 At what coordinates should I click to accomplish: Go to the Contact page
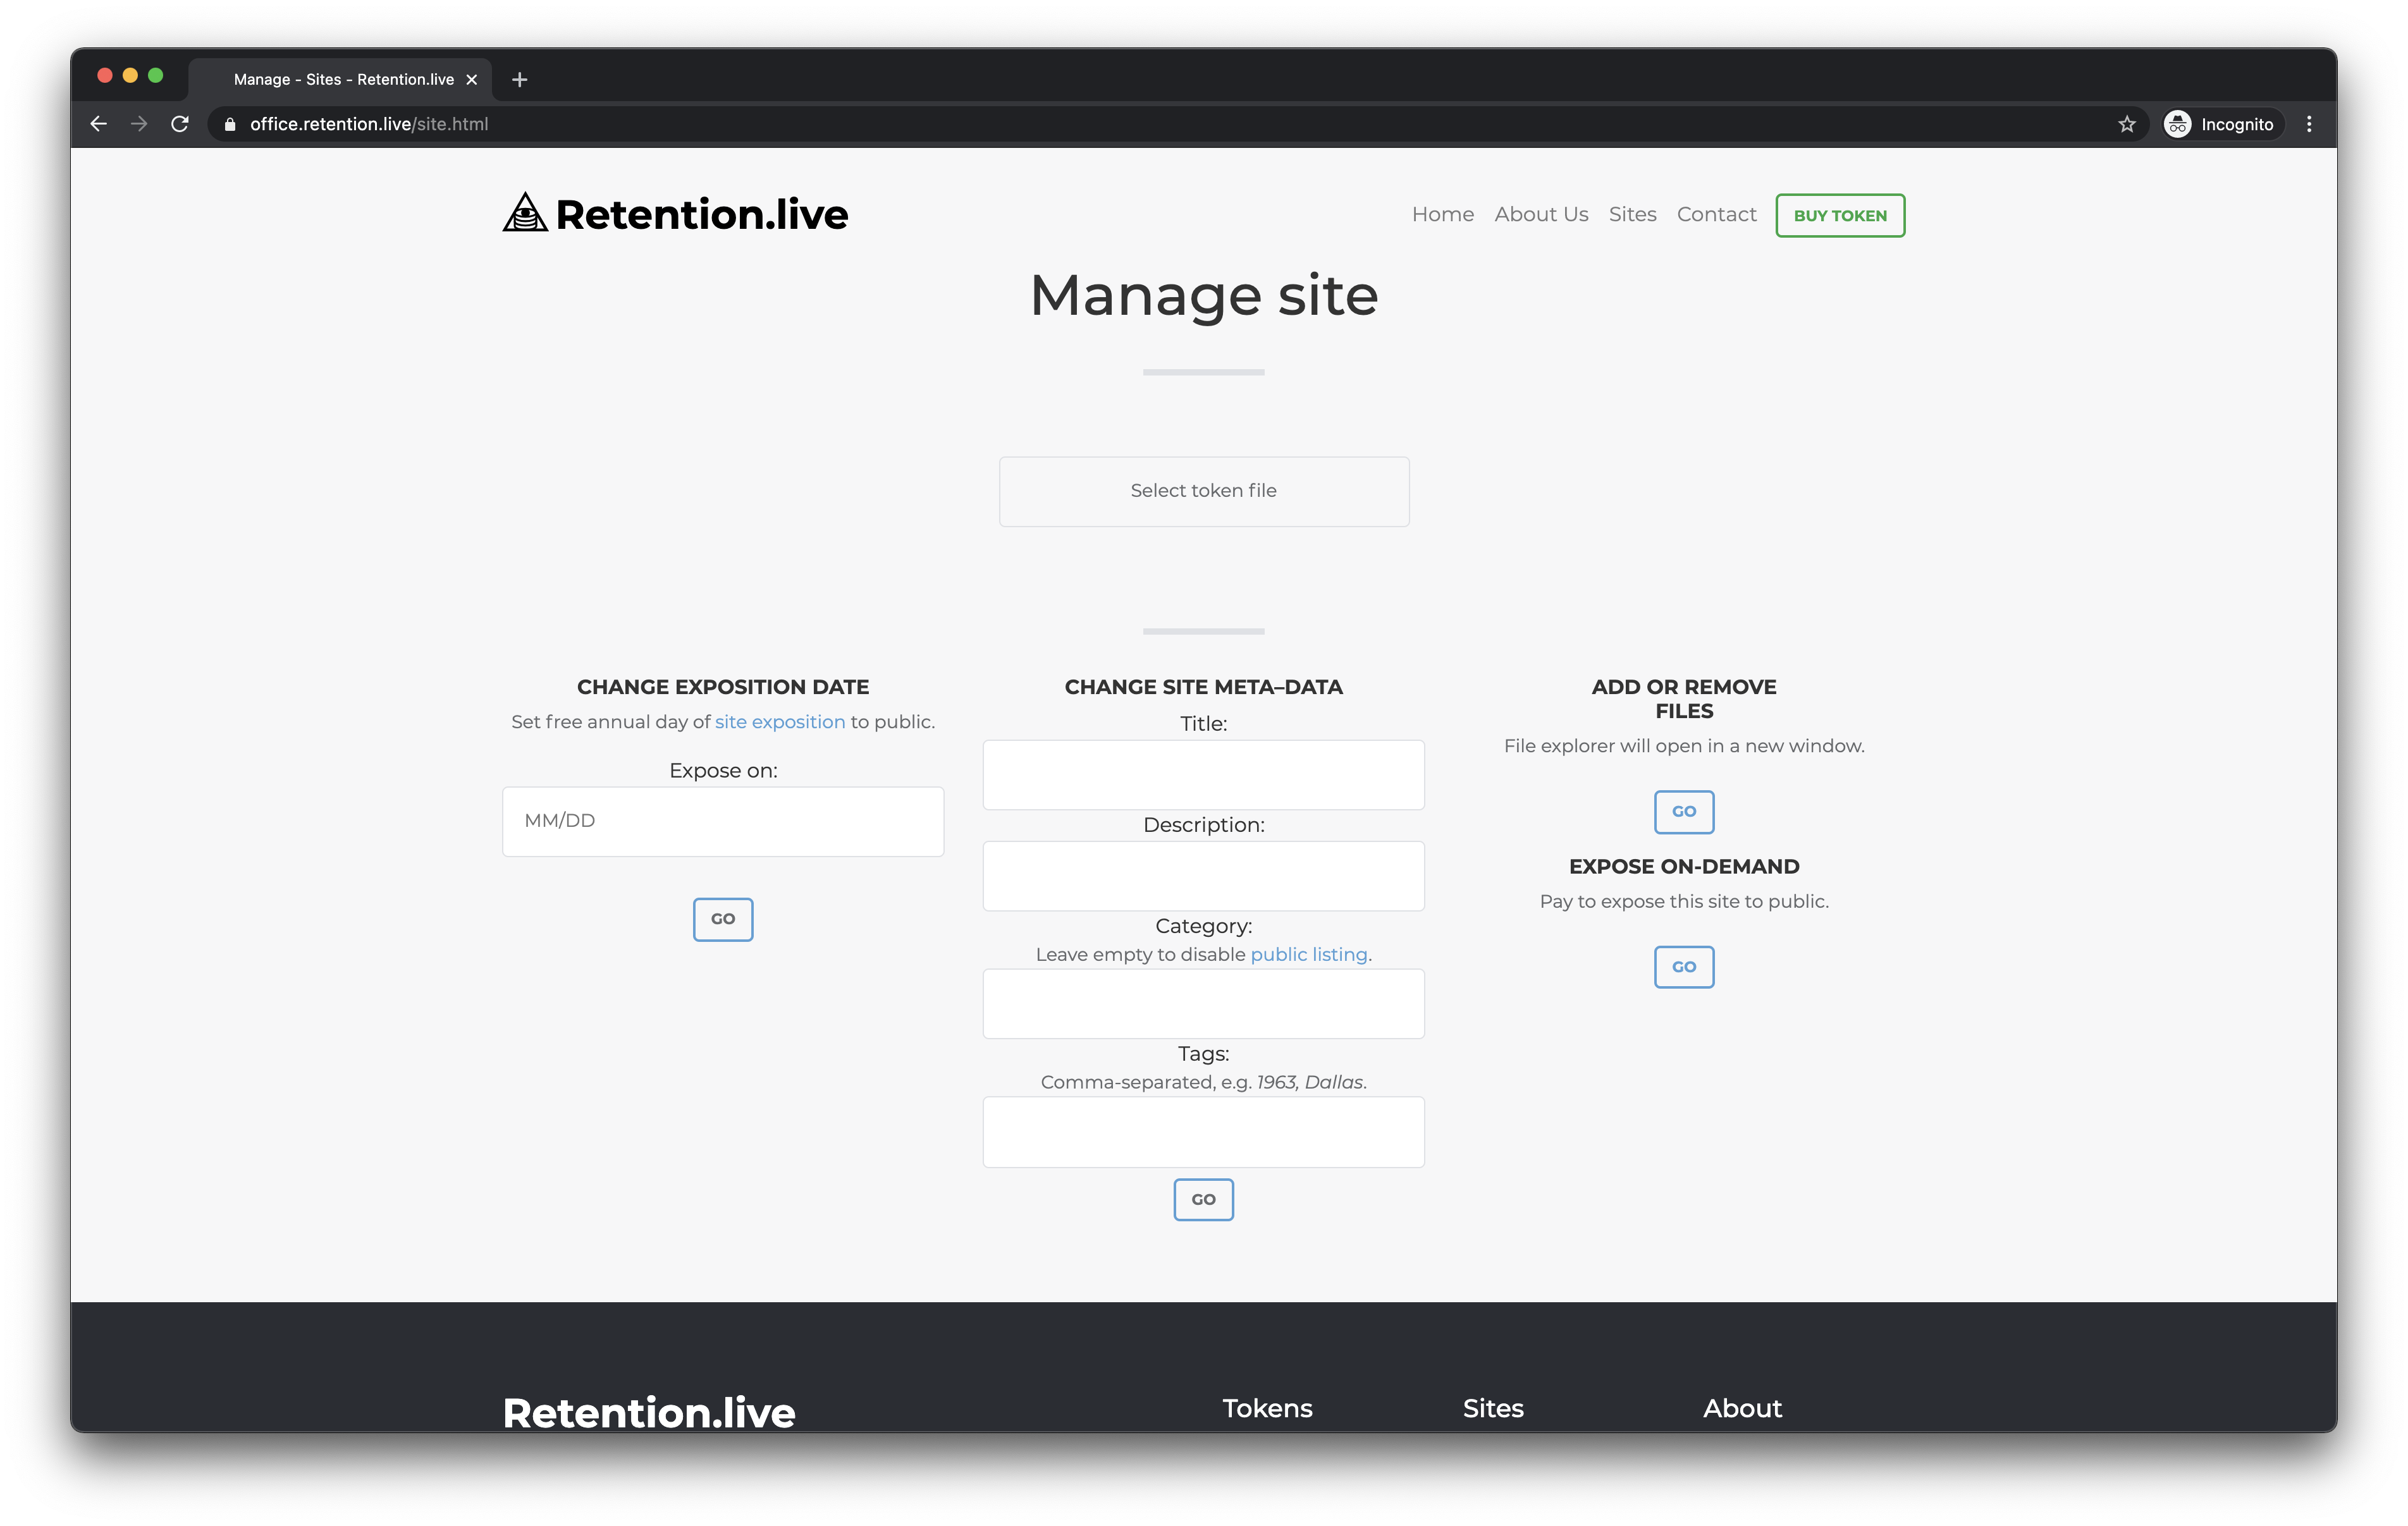(1716, 214)
